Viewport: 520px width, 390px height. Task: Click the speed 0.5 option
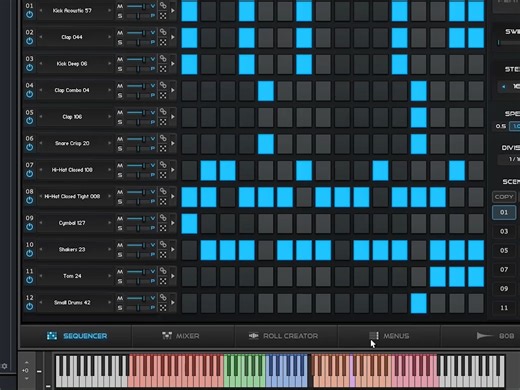click(500, 126)
